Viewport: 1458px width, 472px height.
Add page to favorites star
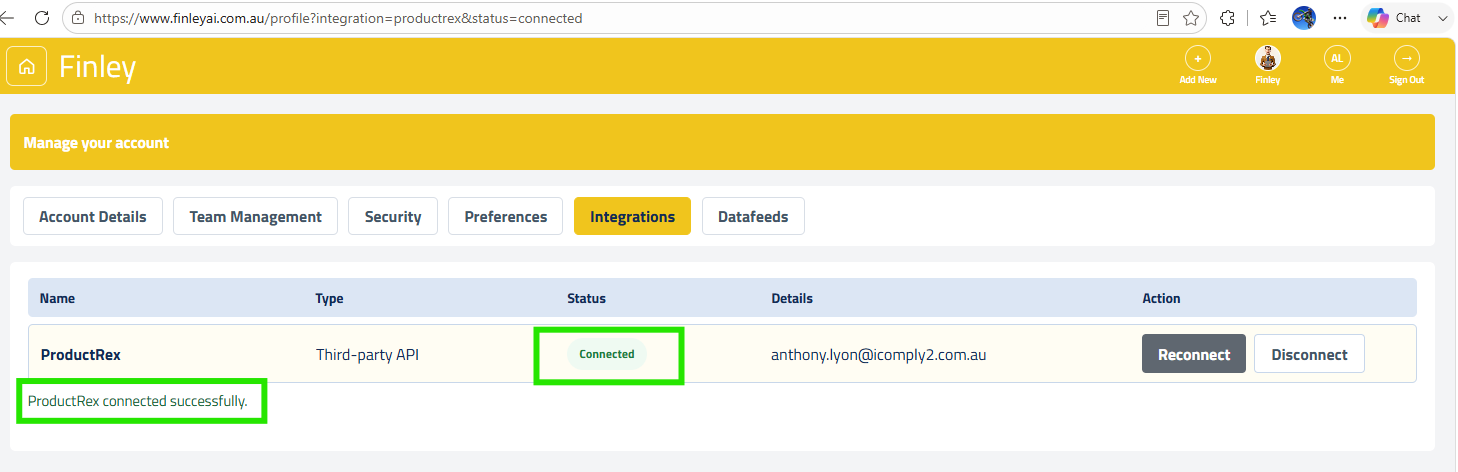1191,18
